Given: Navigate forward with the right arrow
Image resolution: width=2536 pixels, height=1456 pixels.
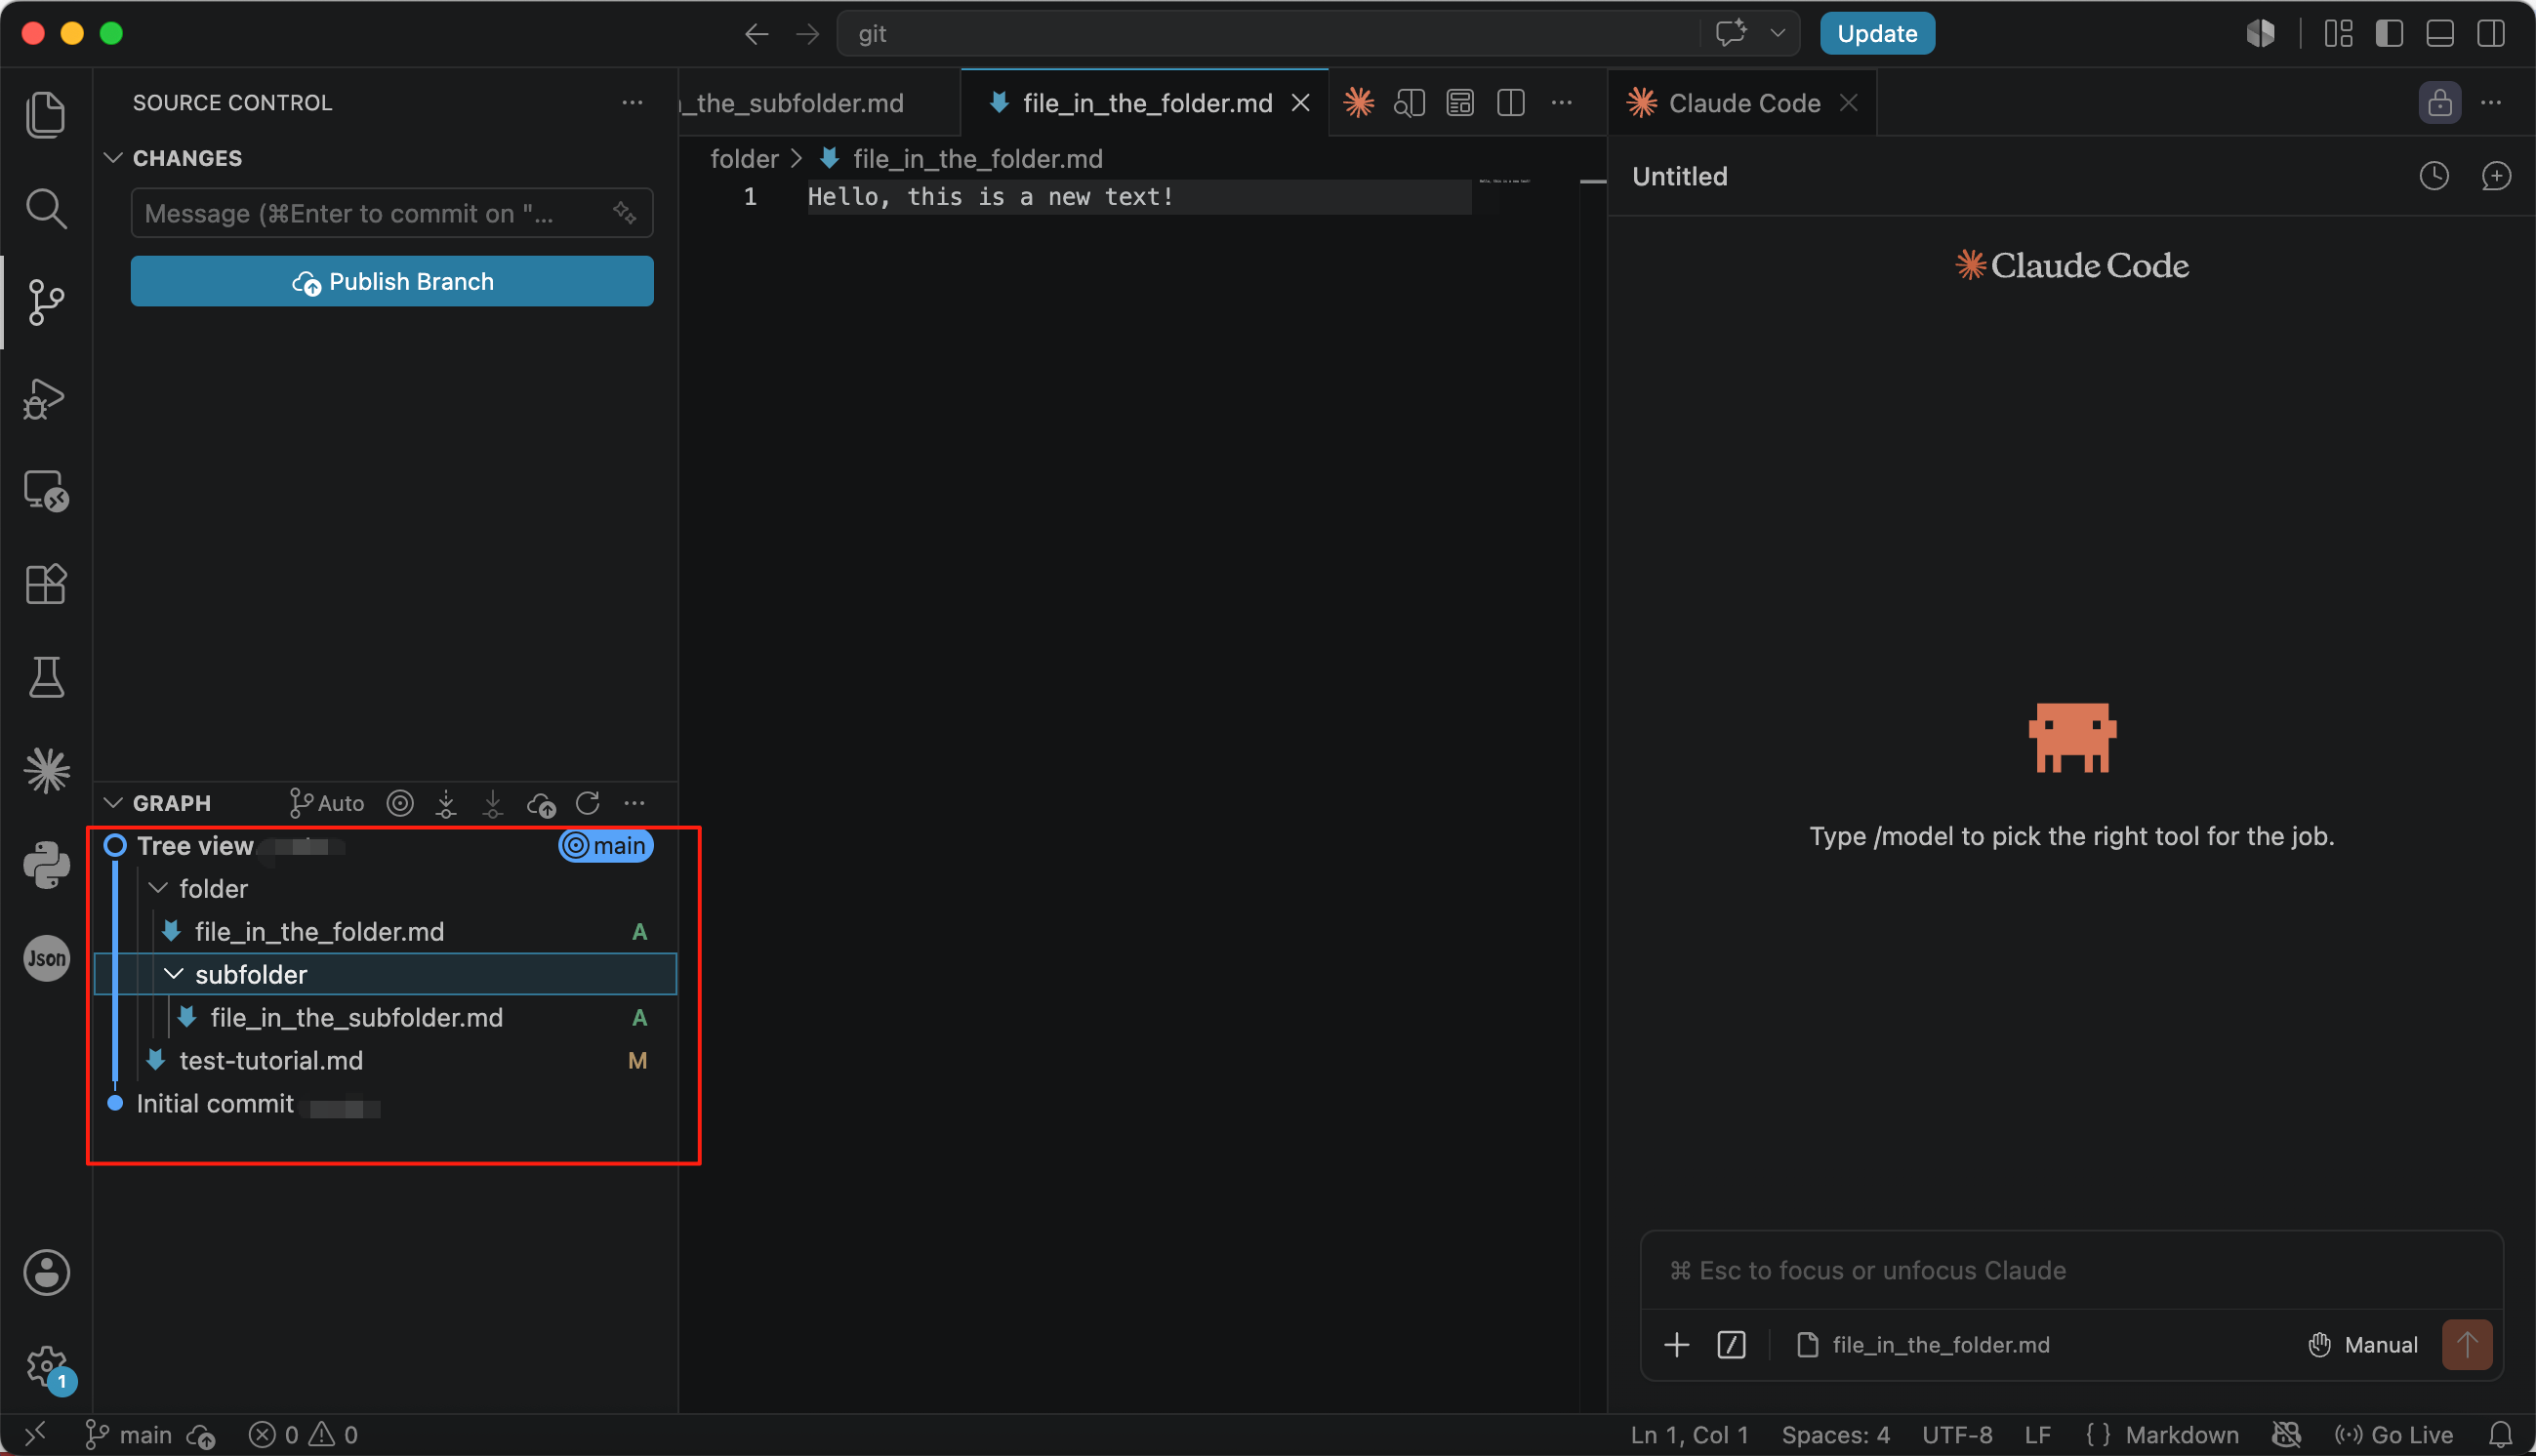Looking at the screenshot, I should pyautogui.click(x=807, y=34).
